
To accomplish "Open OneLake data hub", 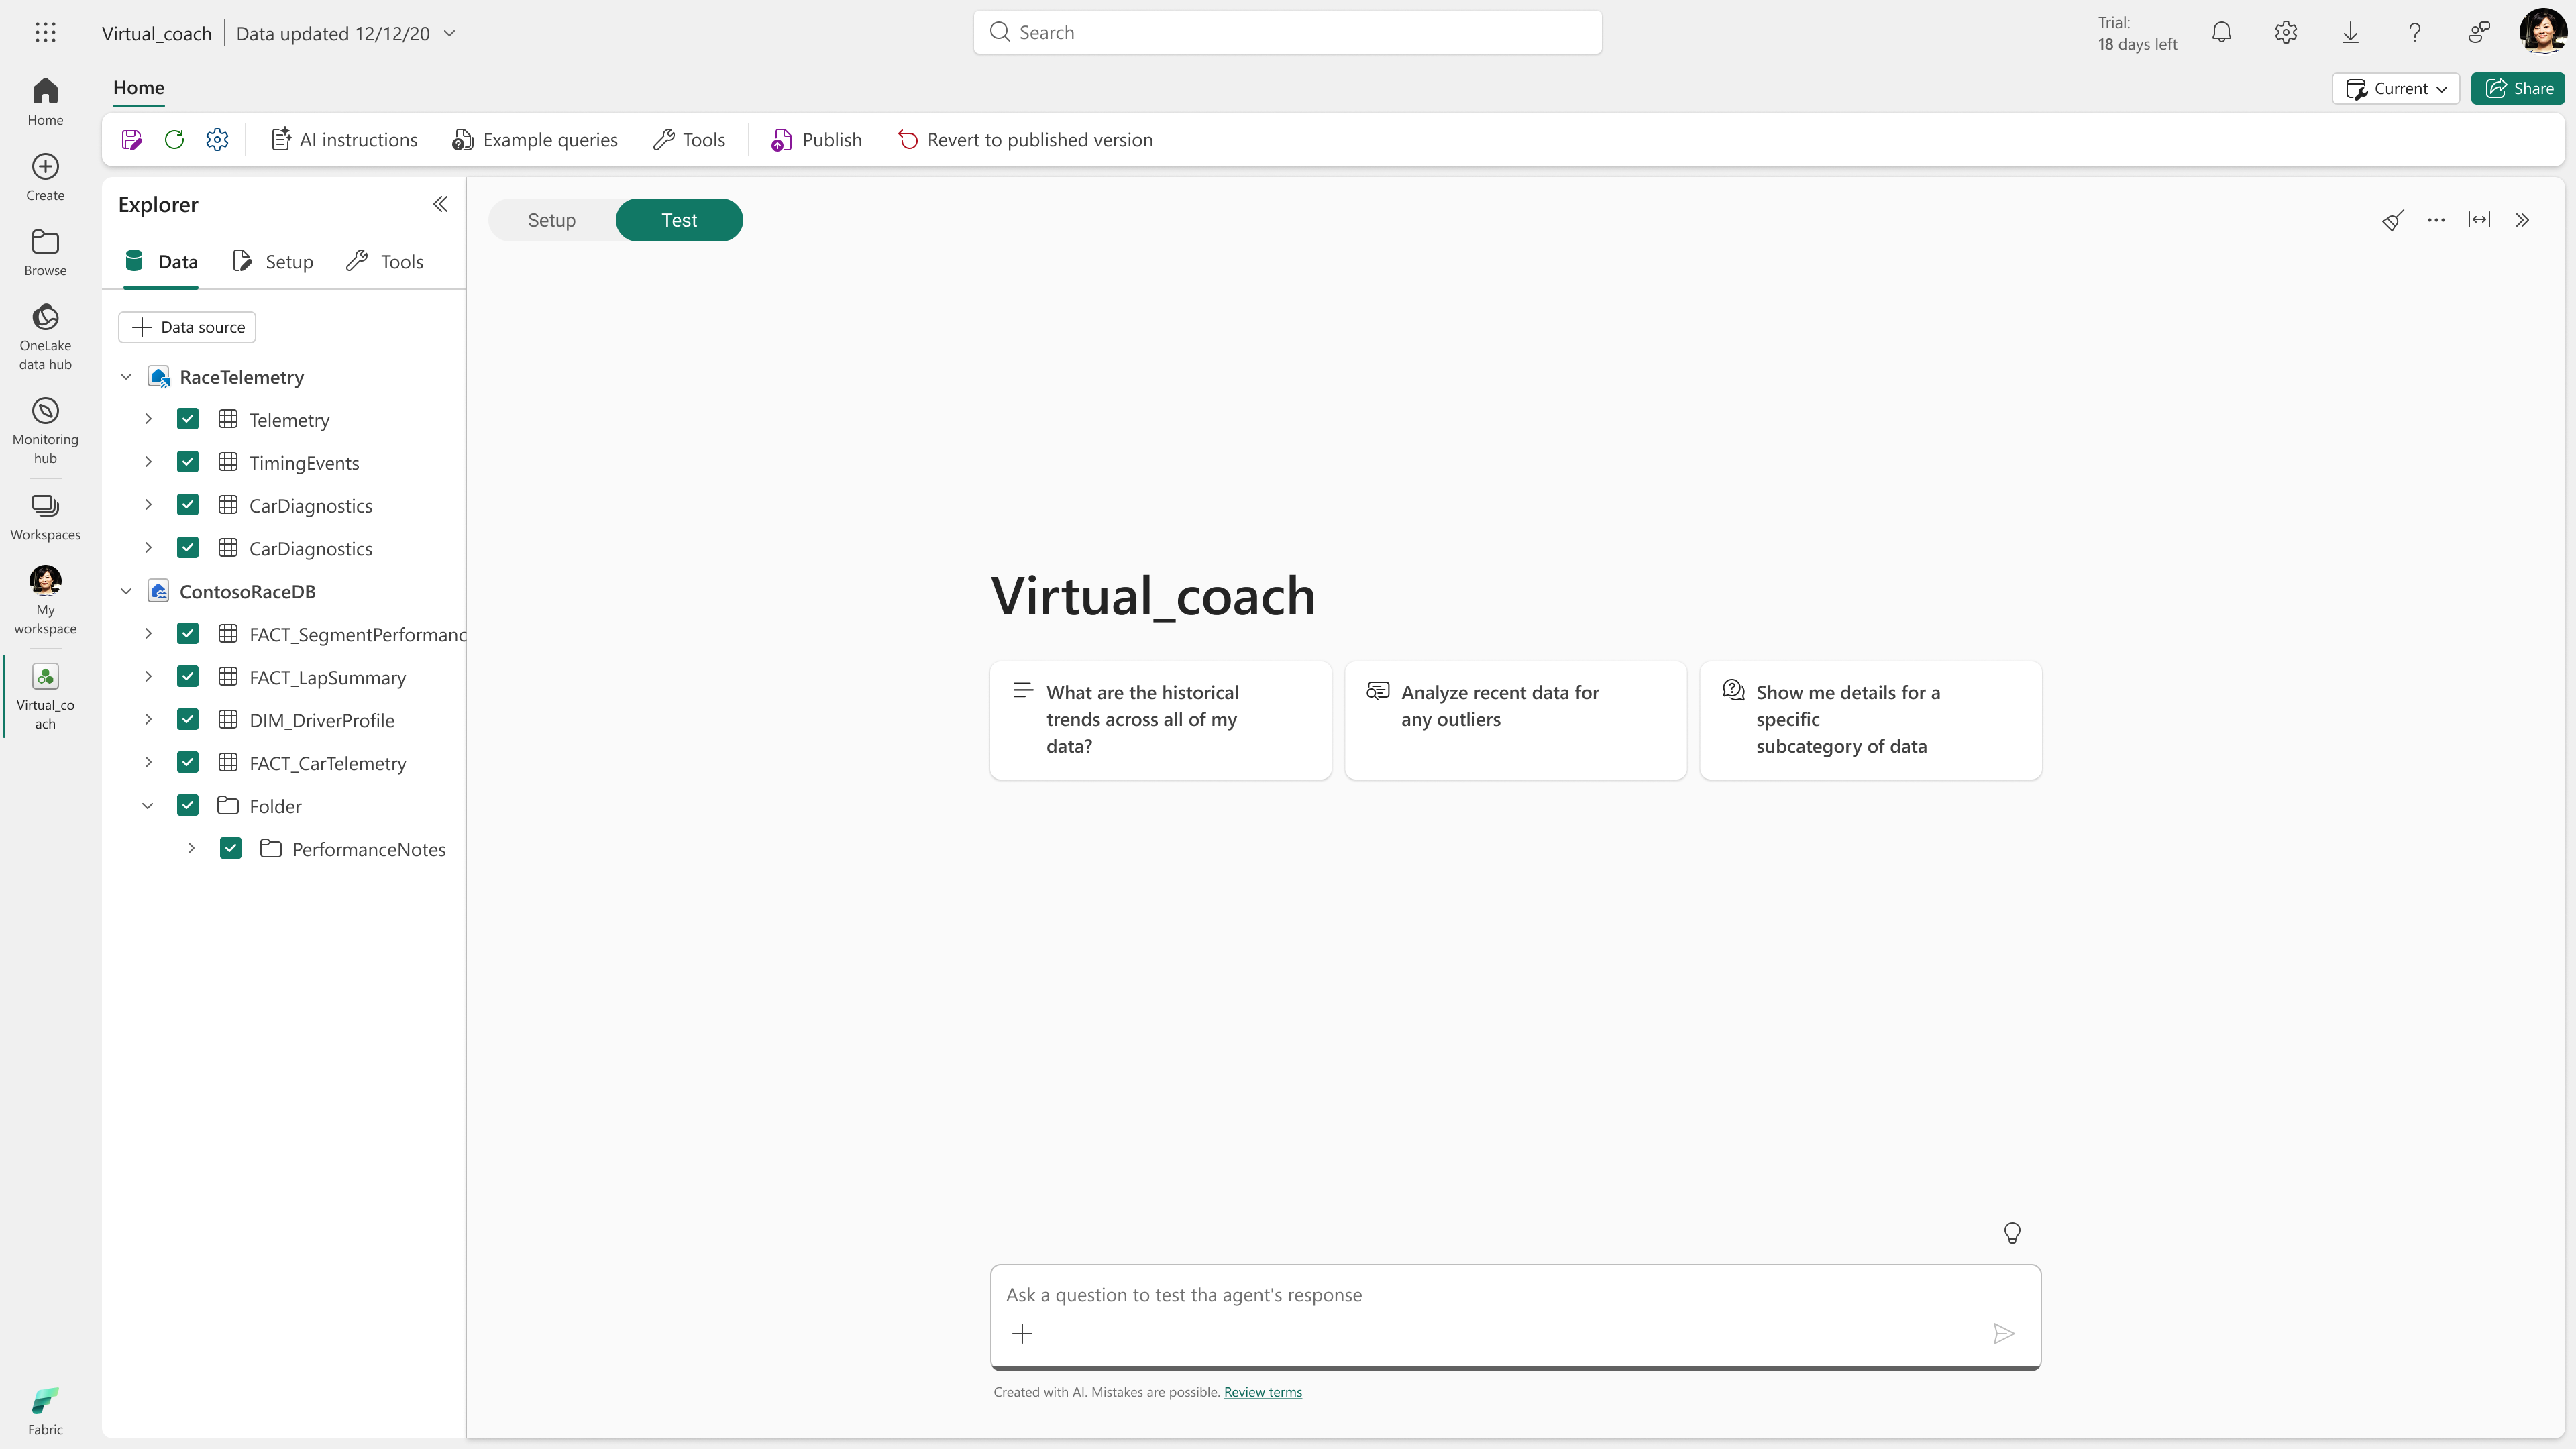I will (45, 337).
